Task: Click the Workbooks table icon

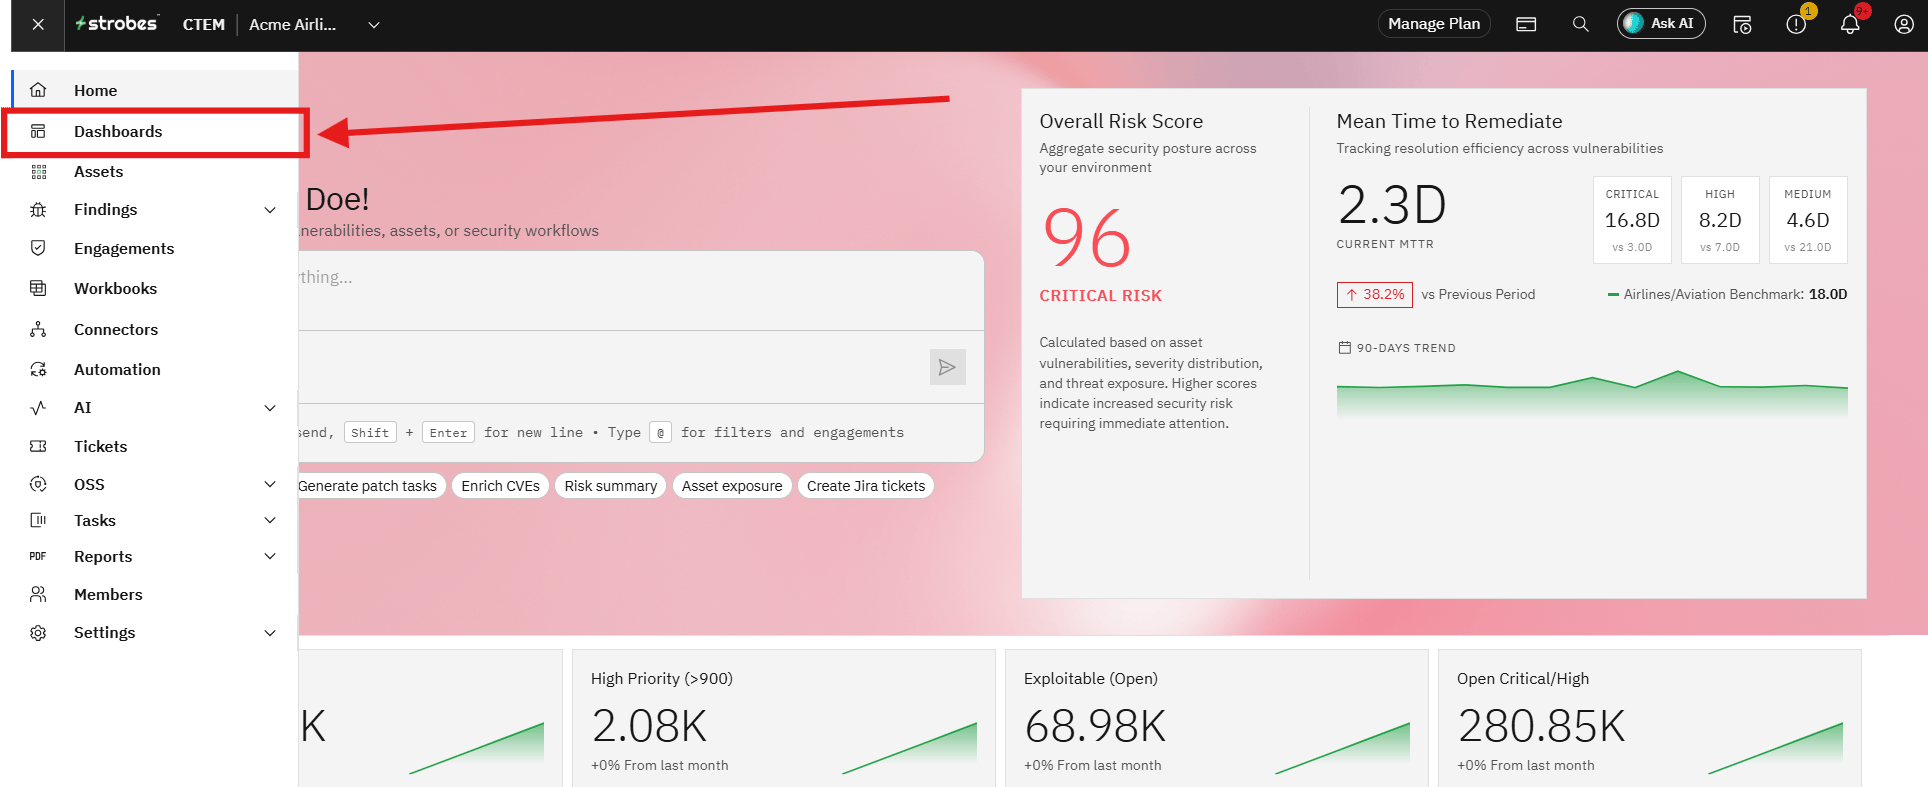Action: (38, 288)
